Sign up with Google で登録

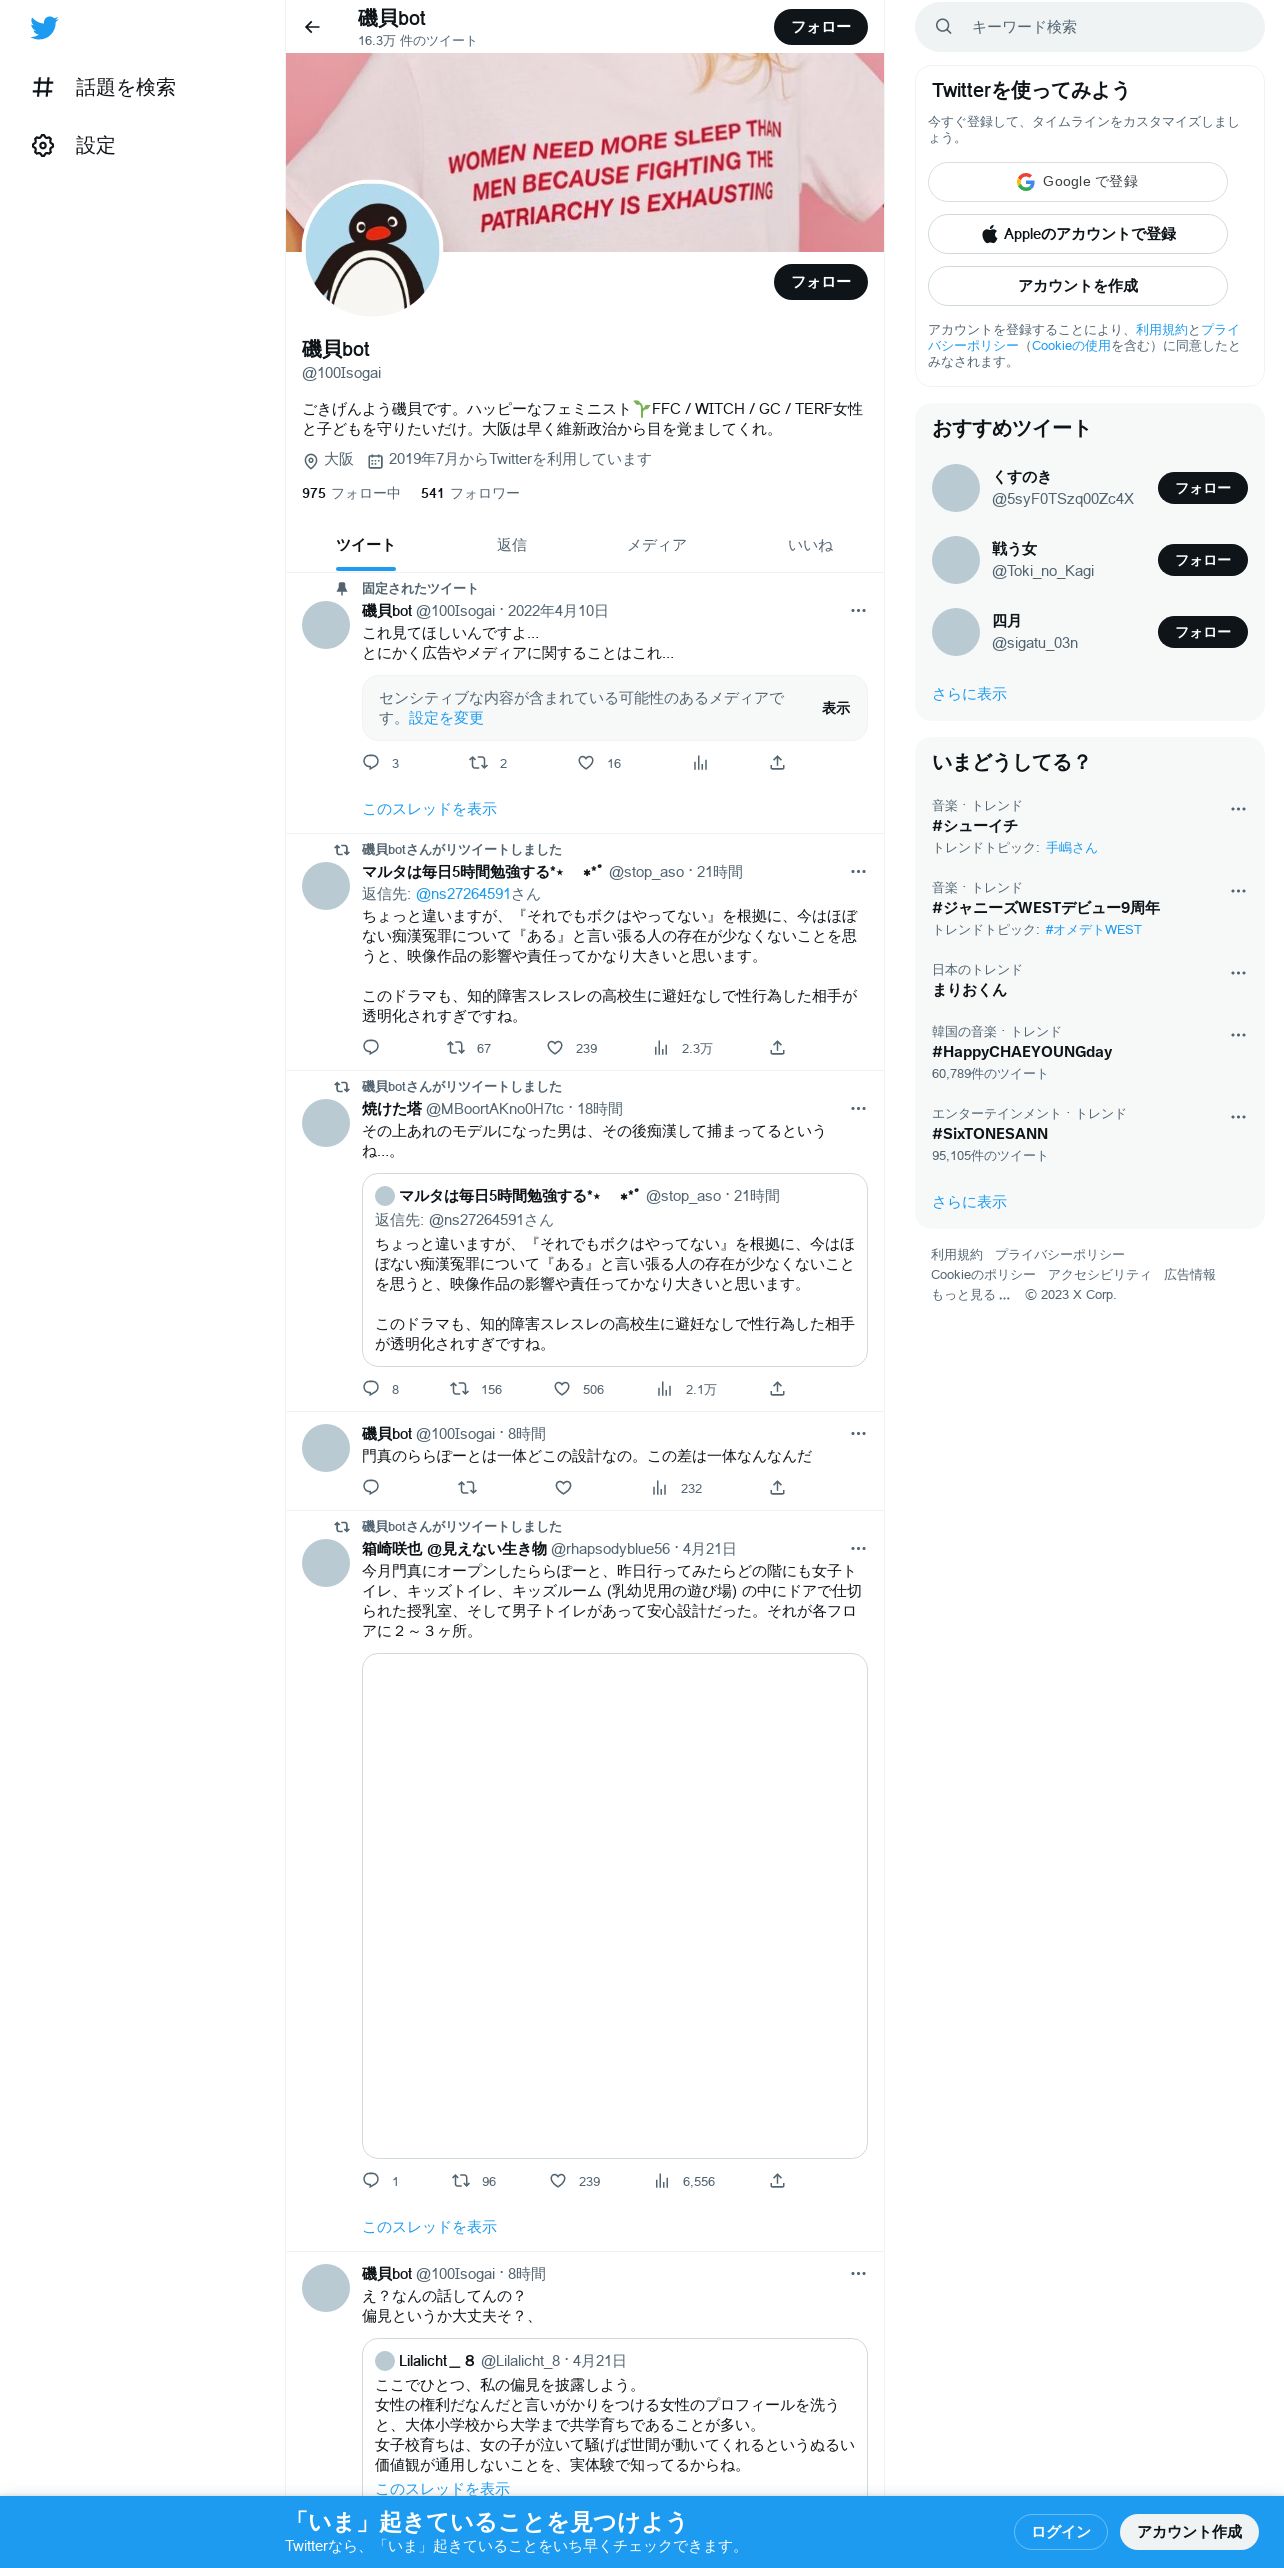tap(1078, 182)
